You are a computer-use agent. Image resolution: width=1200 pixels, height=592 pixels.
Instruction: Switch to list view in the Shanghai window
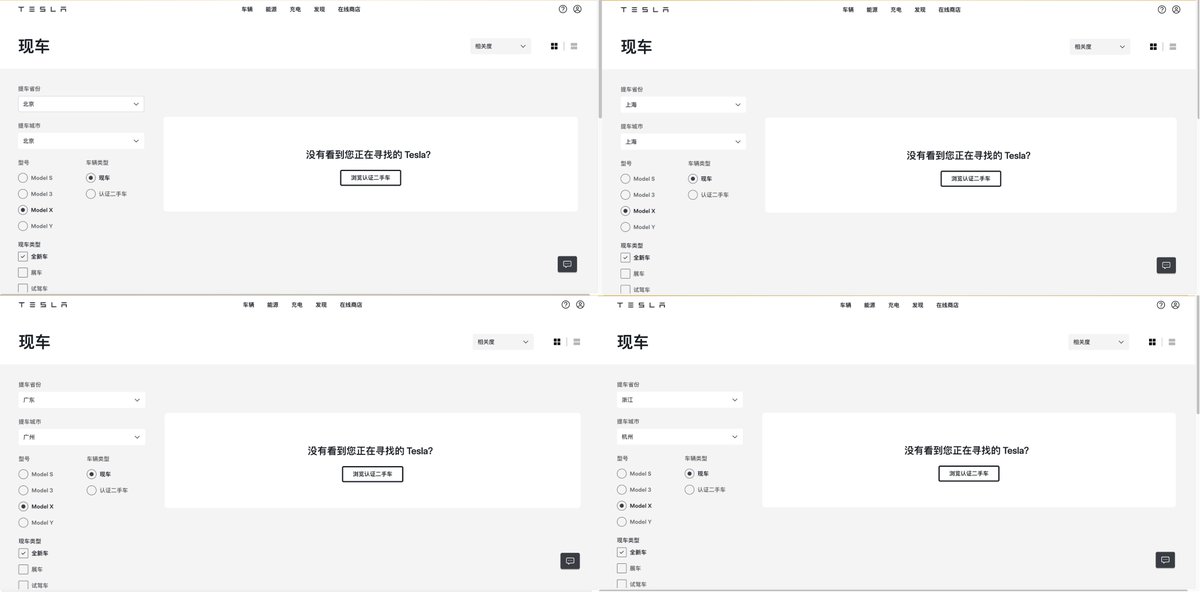(x=1172, y=46)
